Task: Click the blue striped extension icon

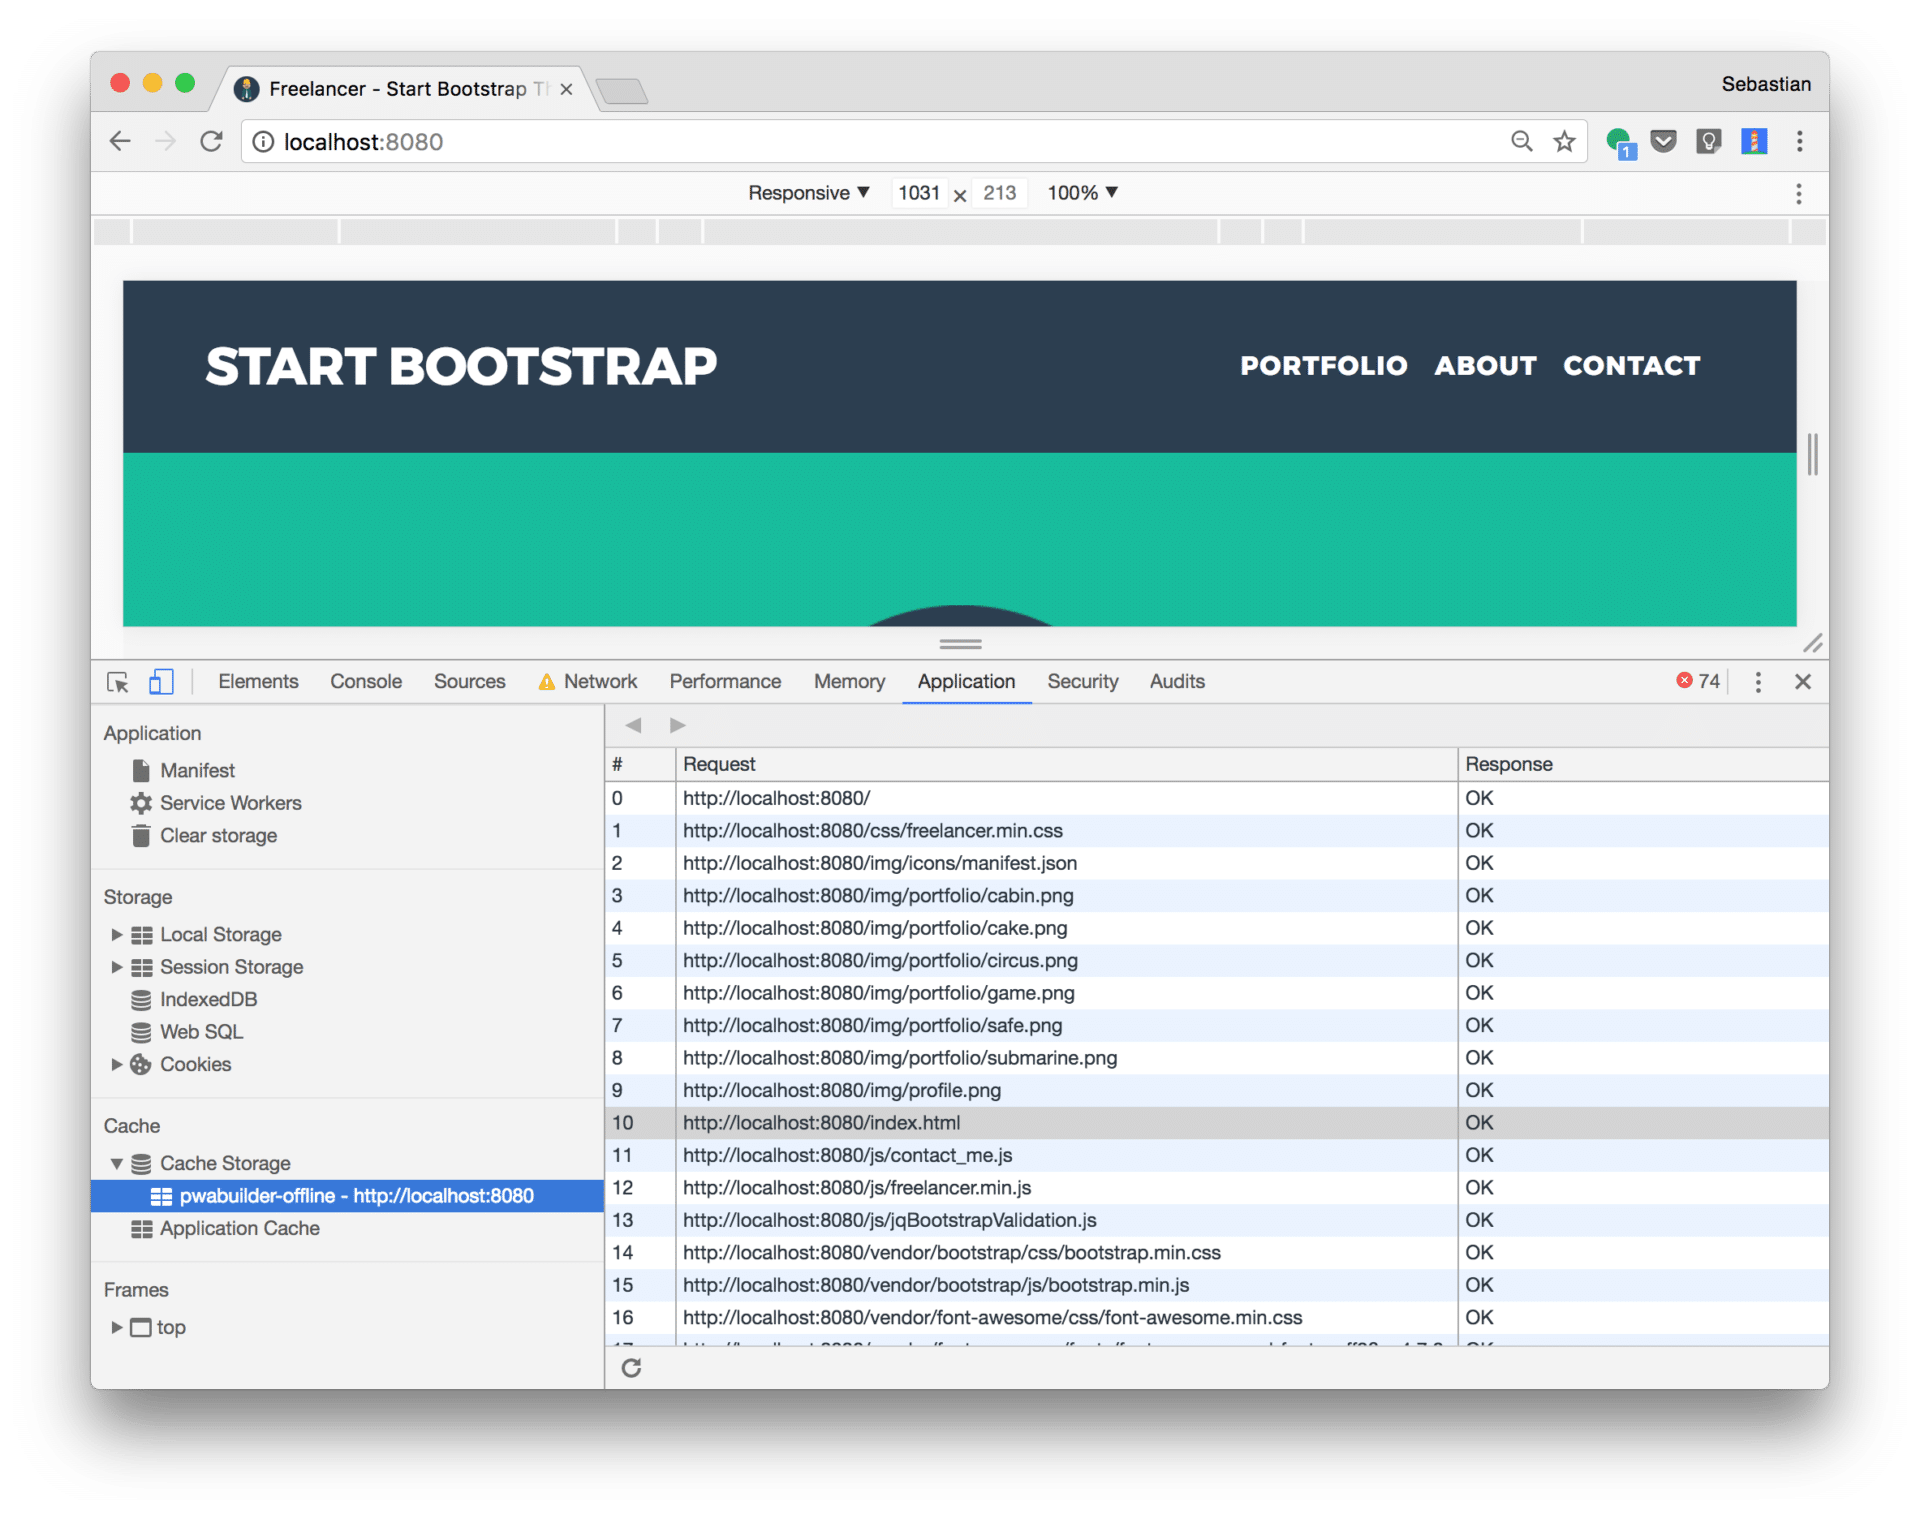Action: [1754, 141]
